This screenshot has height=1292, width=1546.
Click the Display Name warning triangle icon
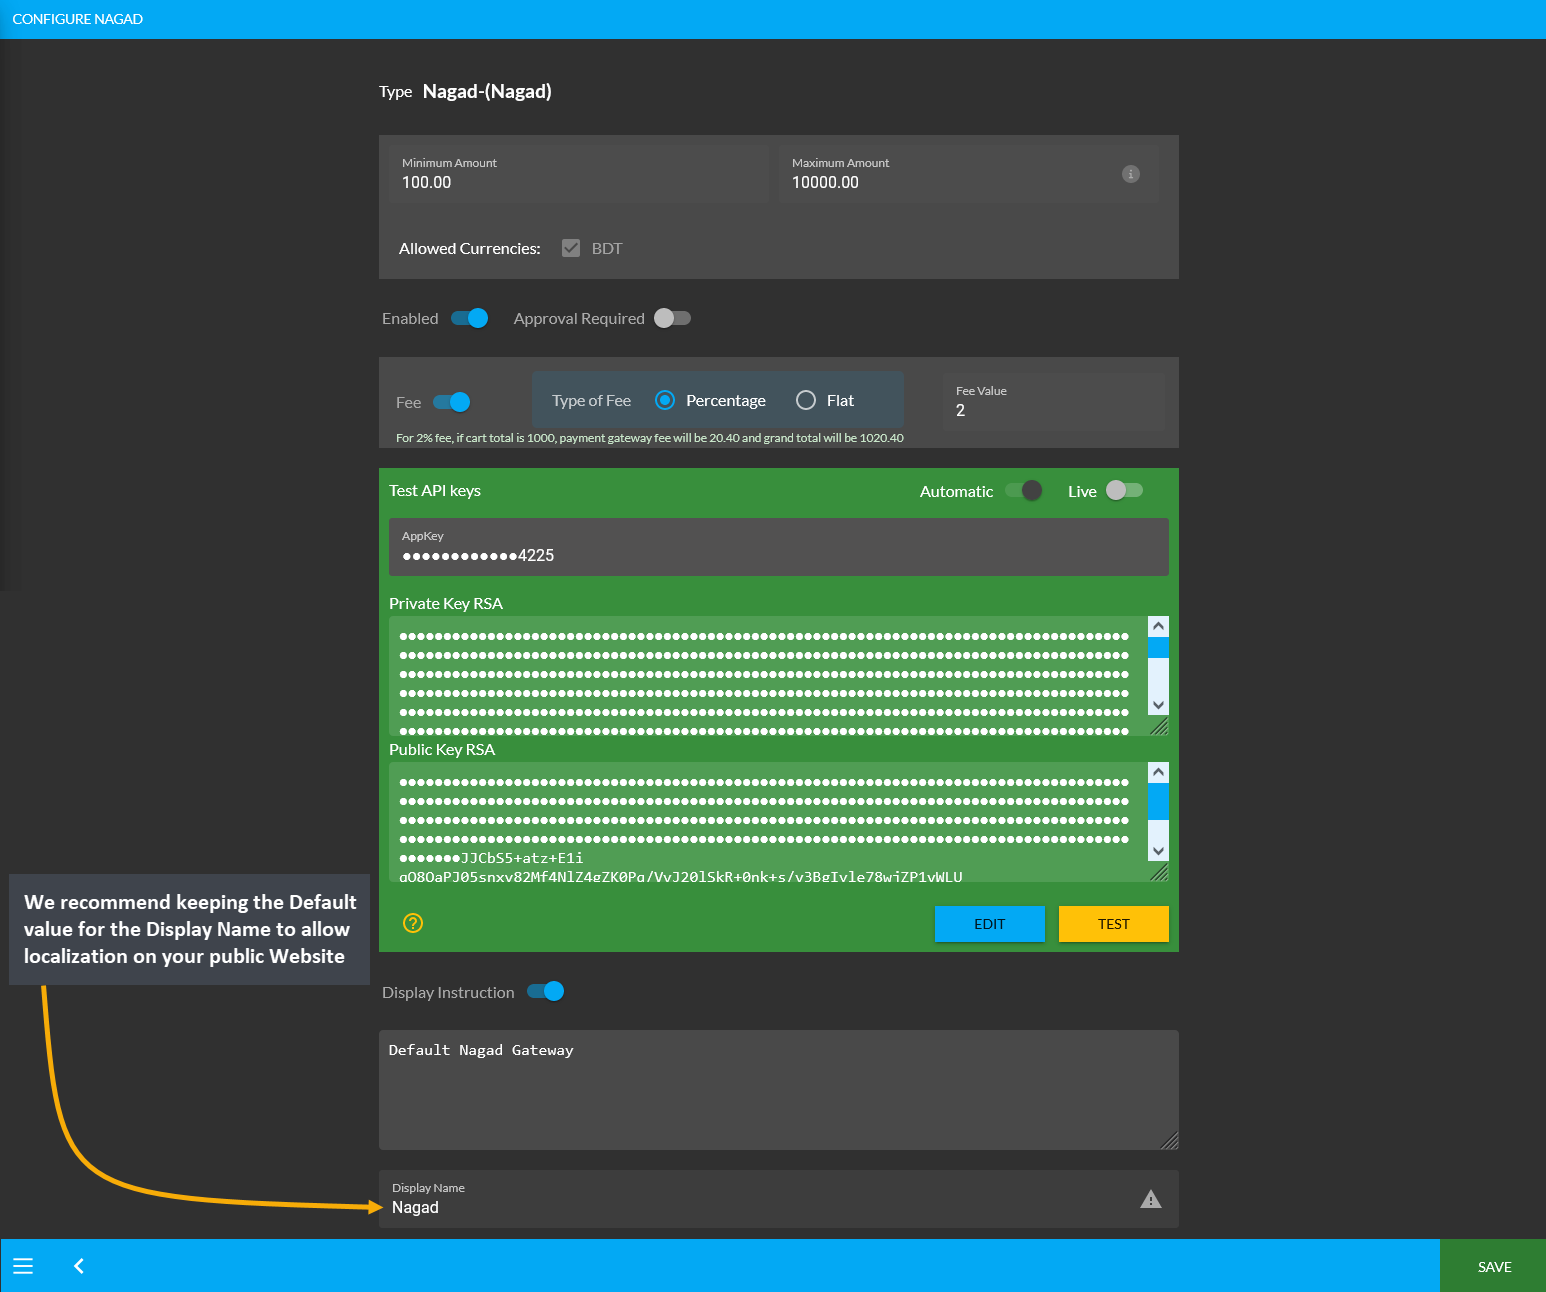(x=1151, y=1199)
